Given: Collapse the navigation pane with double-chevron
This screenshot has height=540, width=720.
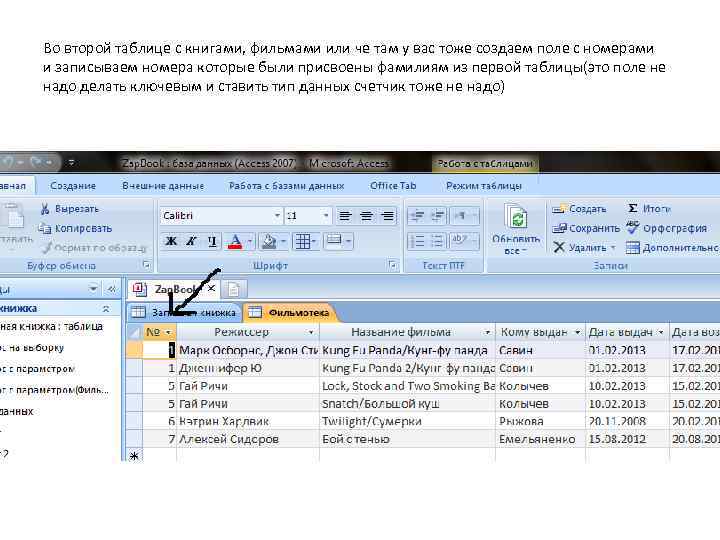Looking at the screenshot, I should pyautogui.click(x=112, y=289).
